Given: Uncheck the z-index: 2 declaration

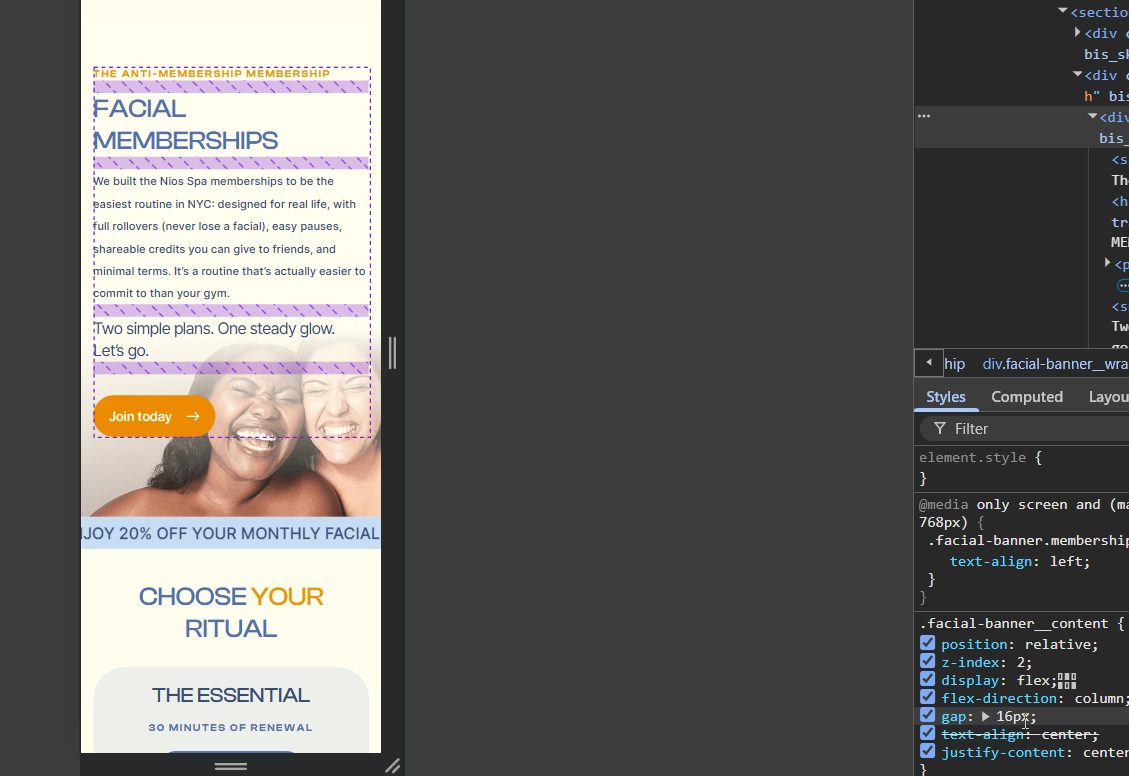Looking at the screenshot, I should 927,661.
